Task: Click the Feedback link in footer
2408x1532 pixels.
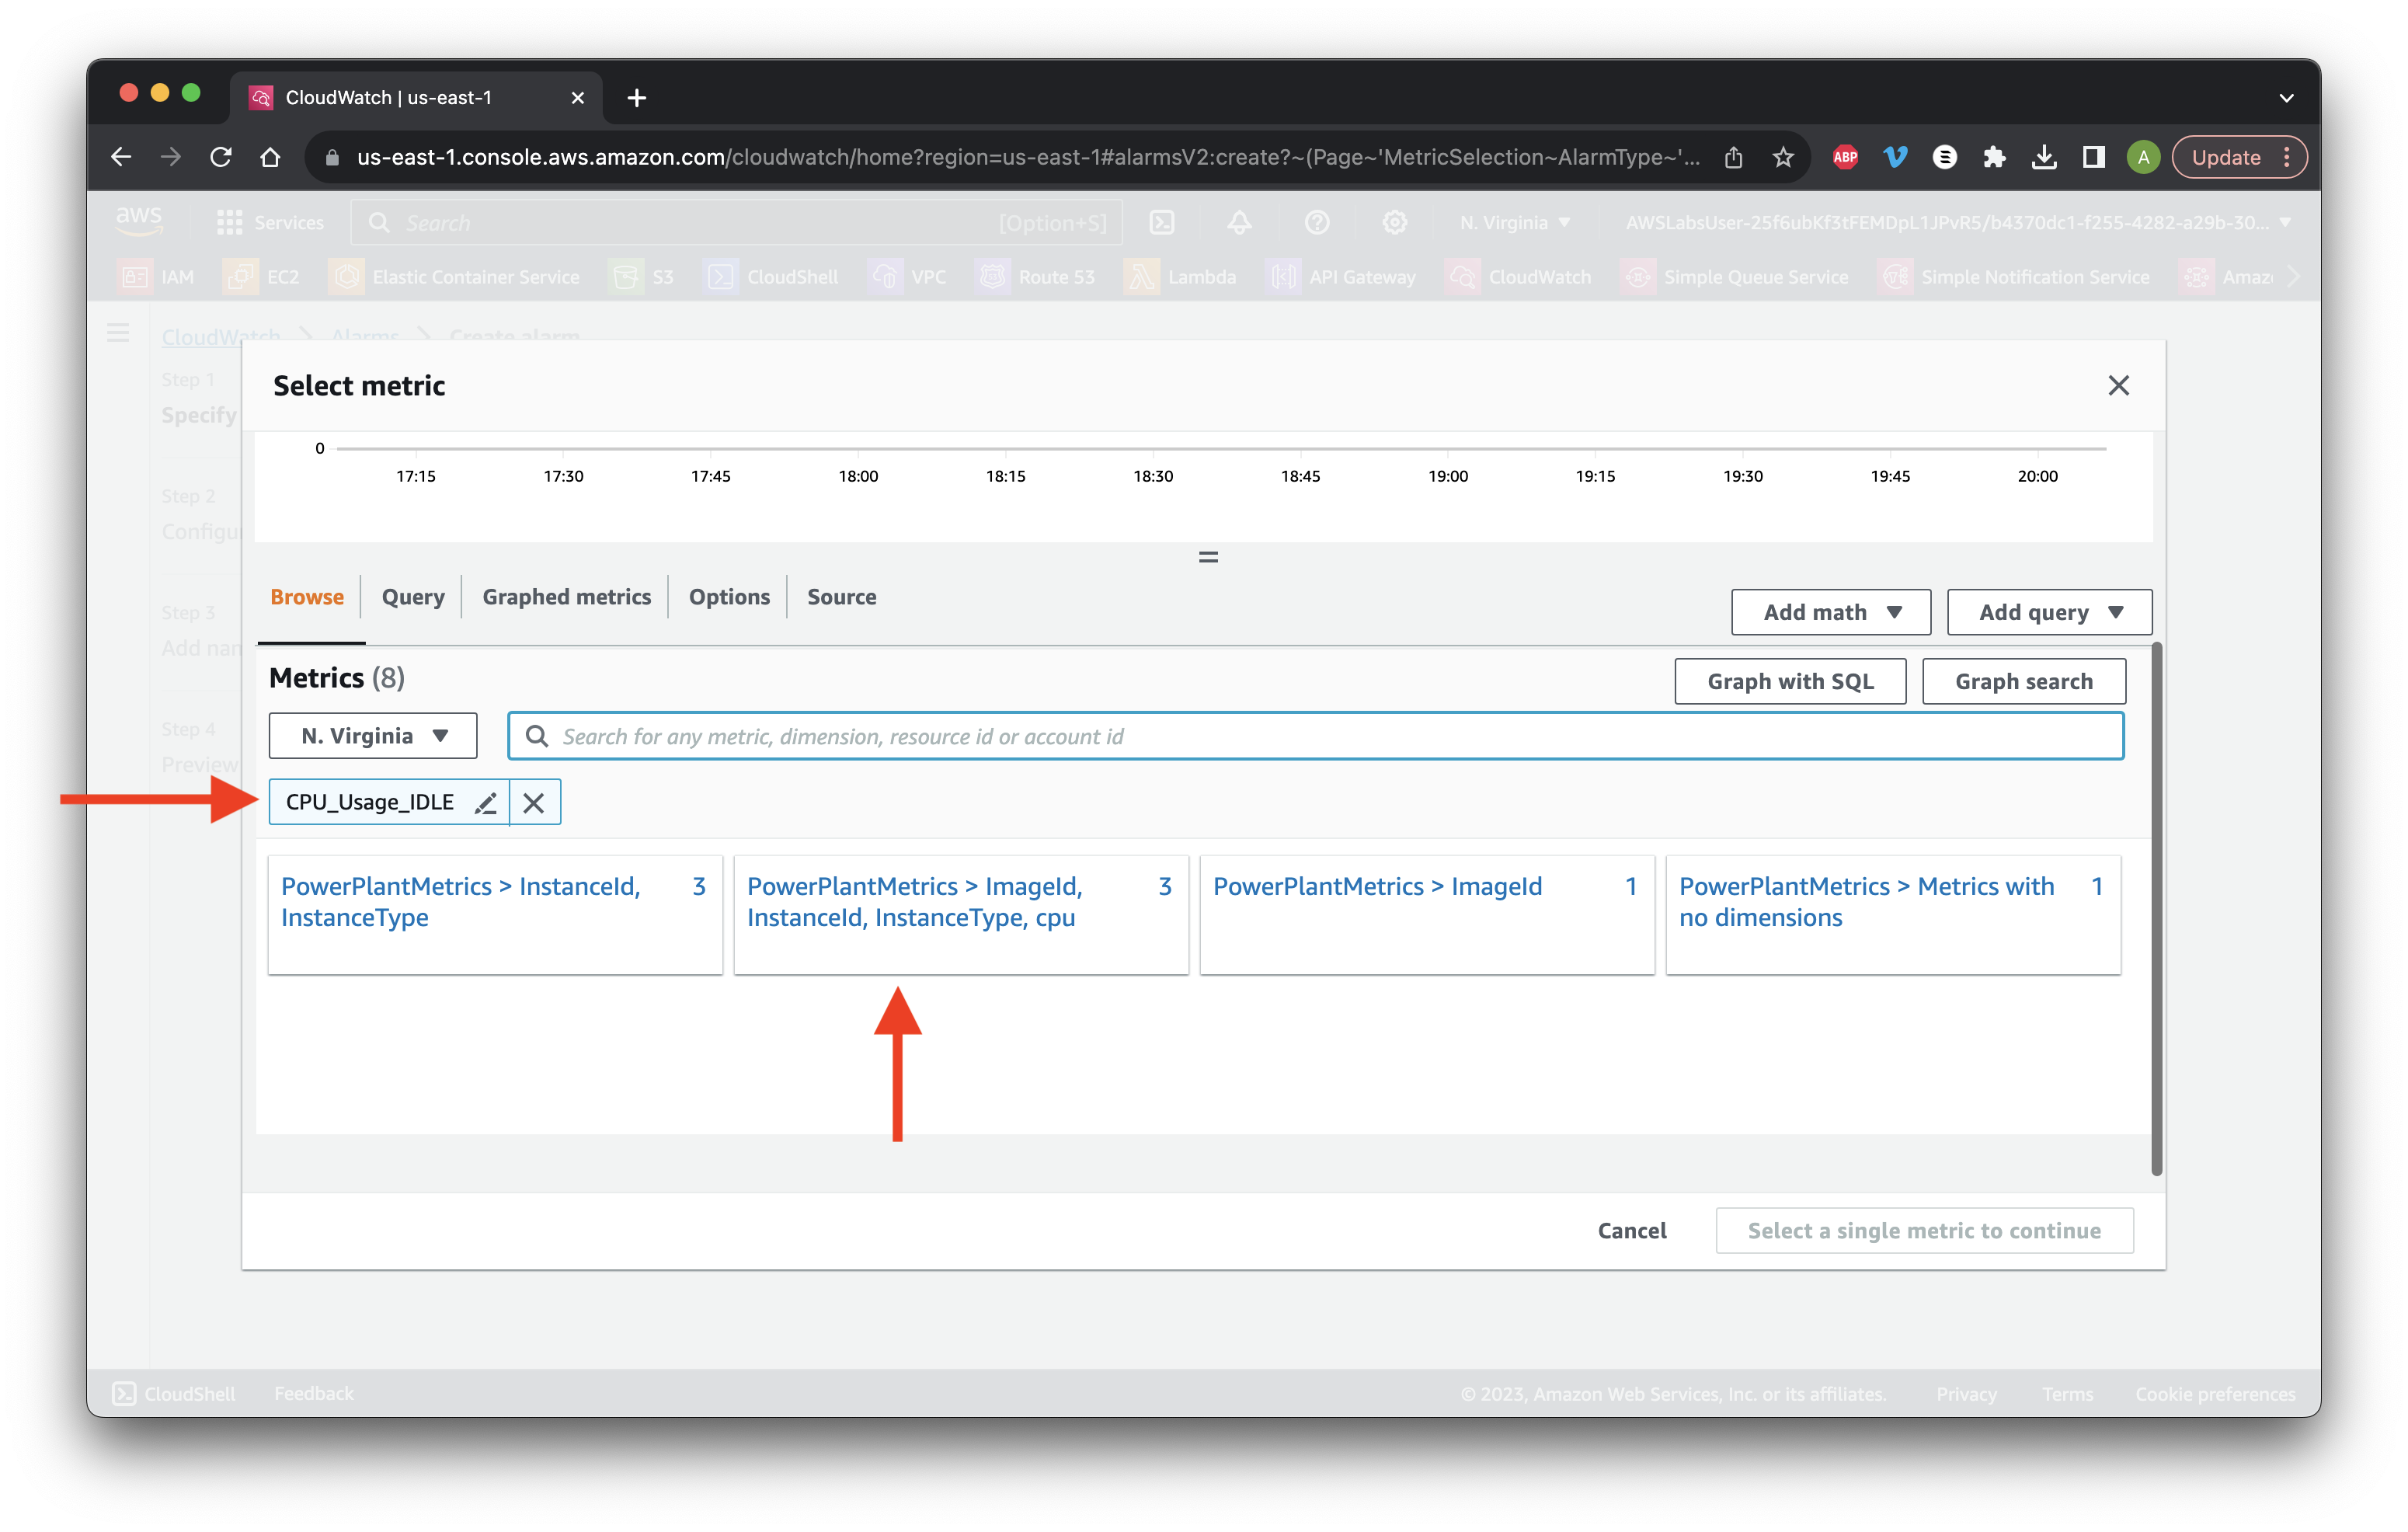Action: [314, 1393]
